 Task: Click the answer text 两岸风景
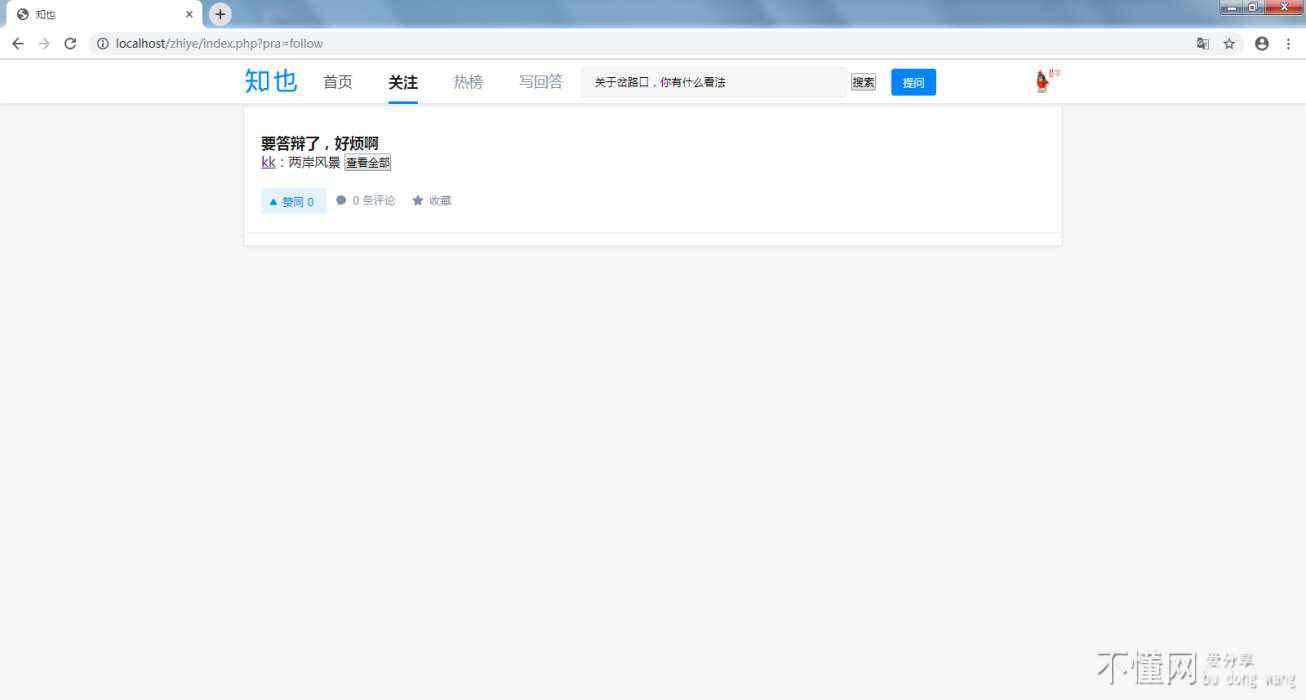click(x=314, y=162)
